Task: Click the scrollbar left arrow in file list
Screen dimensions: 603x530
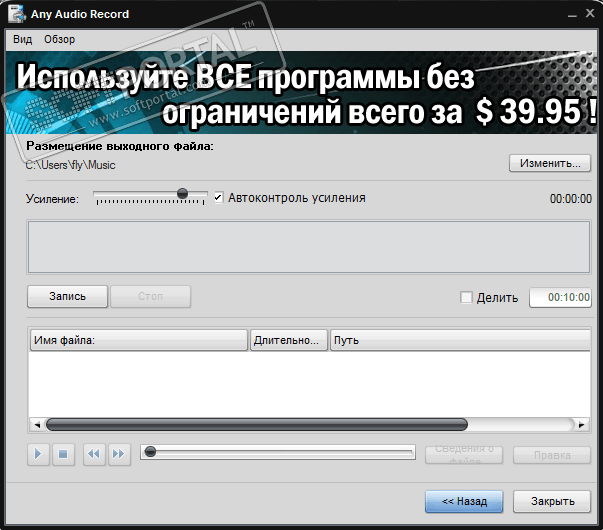Action: [37, 425]
